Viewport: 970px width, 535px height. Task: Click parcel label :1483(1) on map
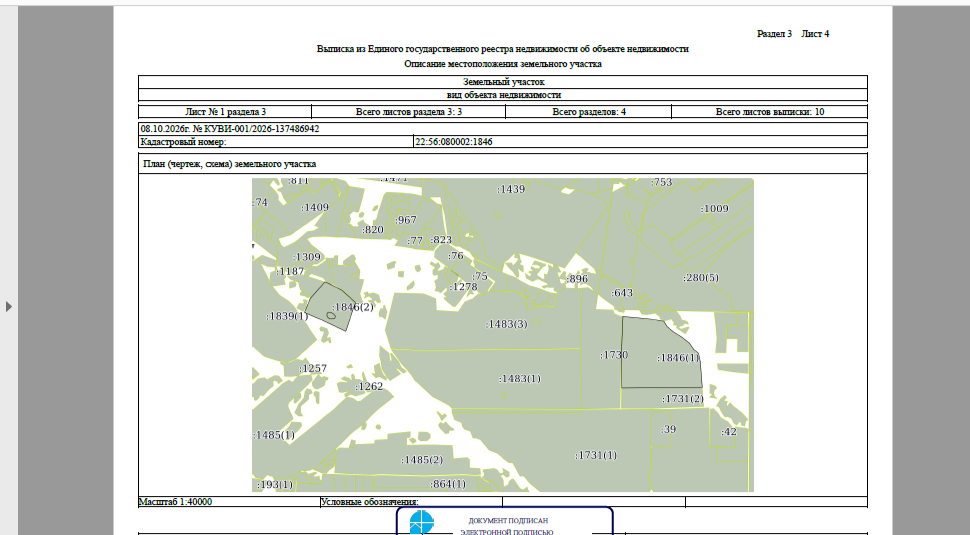coord(520,379)
